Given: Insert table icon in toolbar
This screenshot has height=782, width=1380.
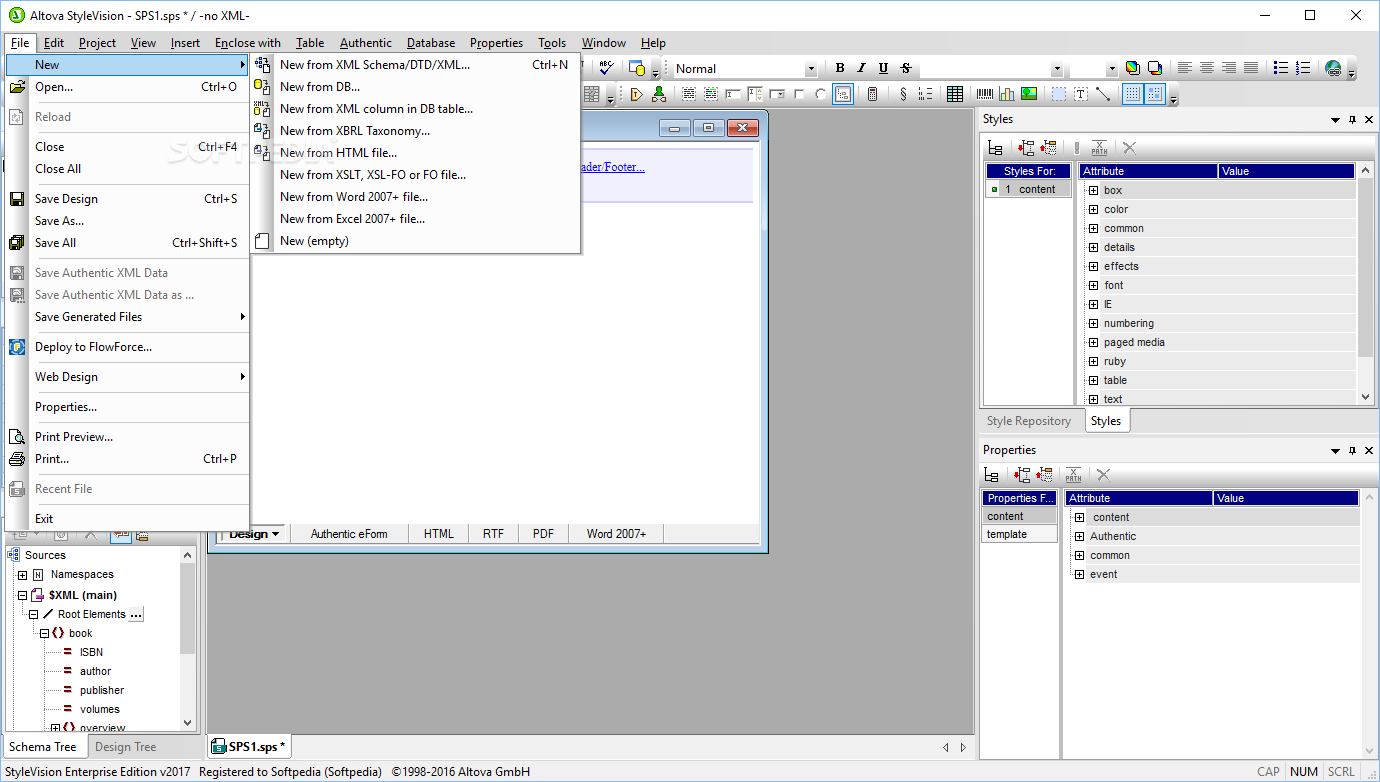Looking at the screenshot, I should [955, 94].
